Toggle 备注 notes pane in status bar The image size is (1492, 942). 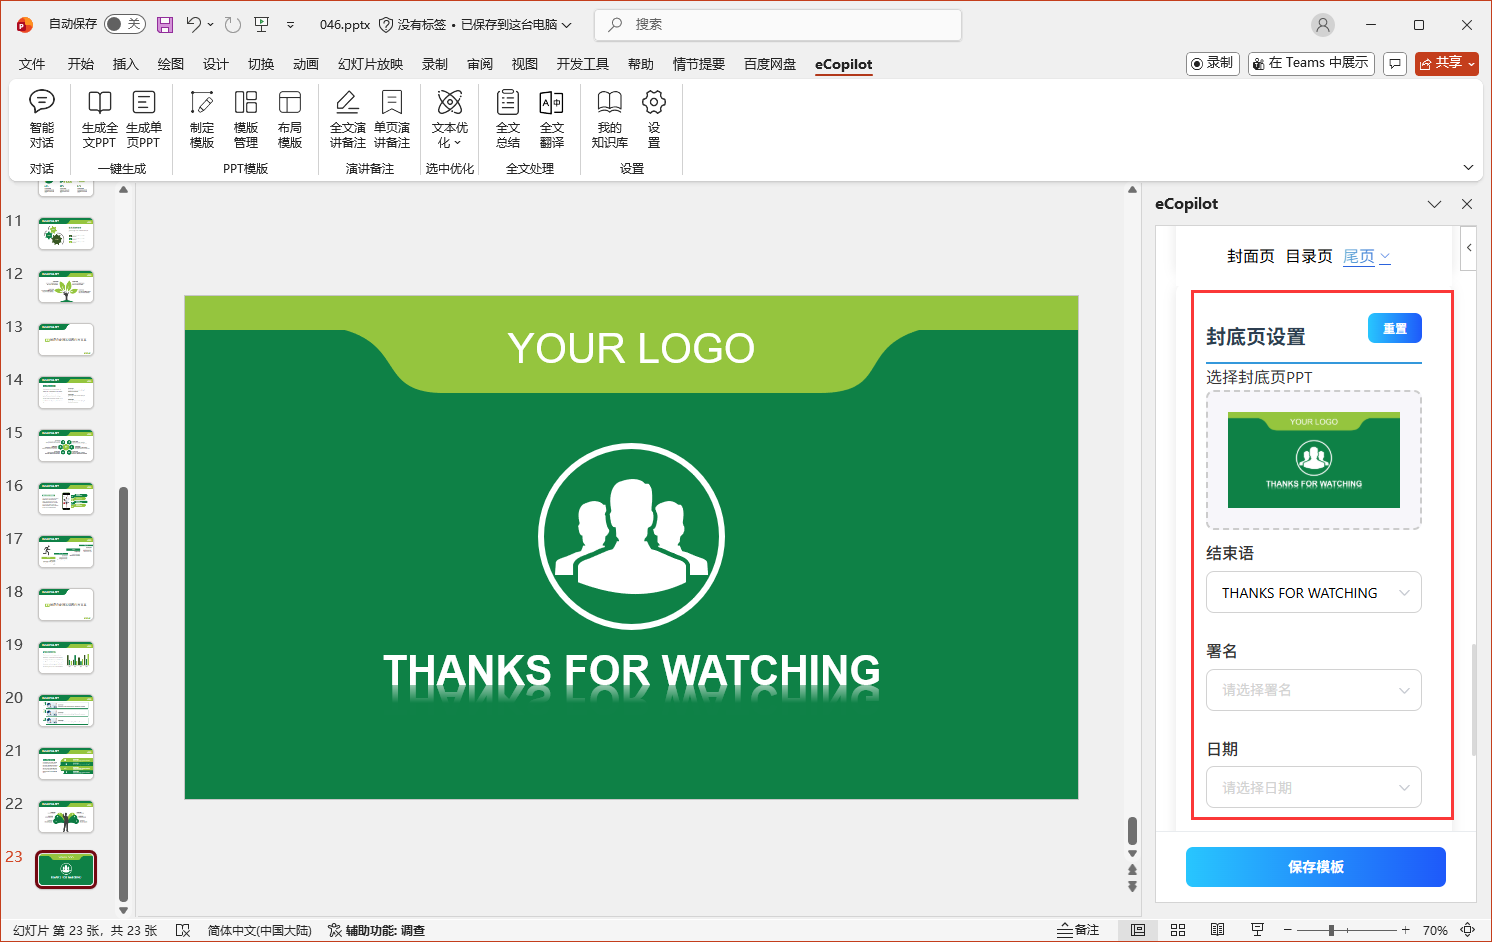pyautogui.click(x=1078, y=930)
